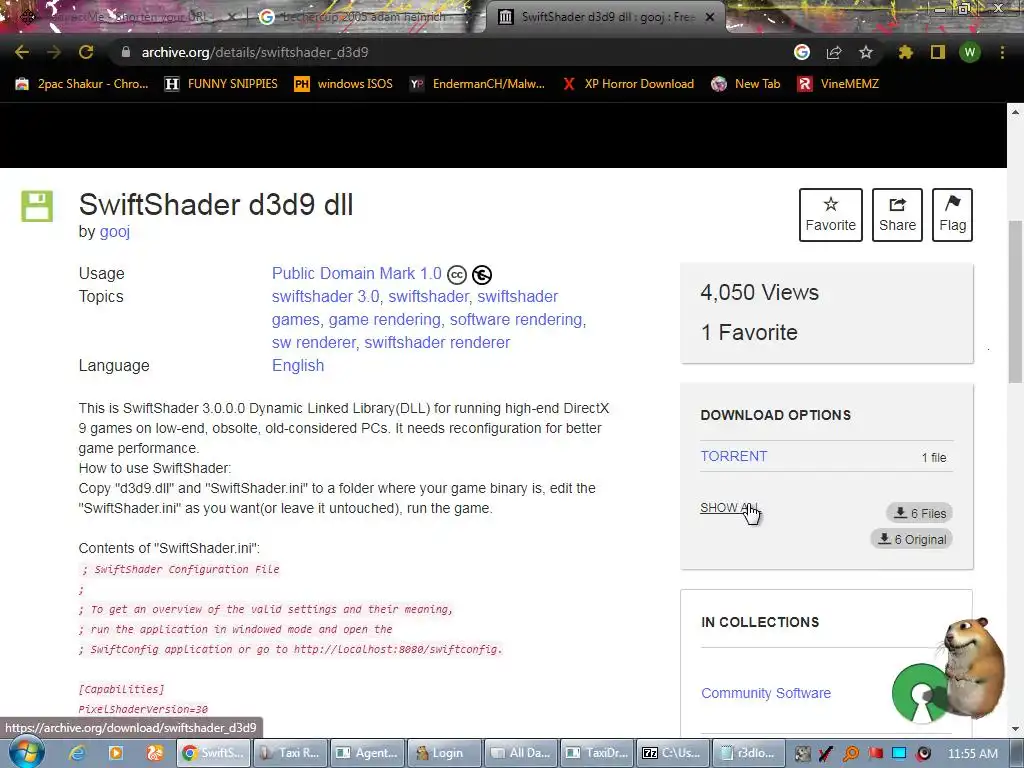Screen dimensions: 1024x768
Task: Launch Internet Explorer from the taskbar
Action: [78, 753]
